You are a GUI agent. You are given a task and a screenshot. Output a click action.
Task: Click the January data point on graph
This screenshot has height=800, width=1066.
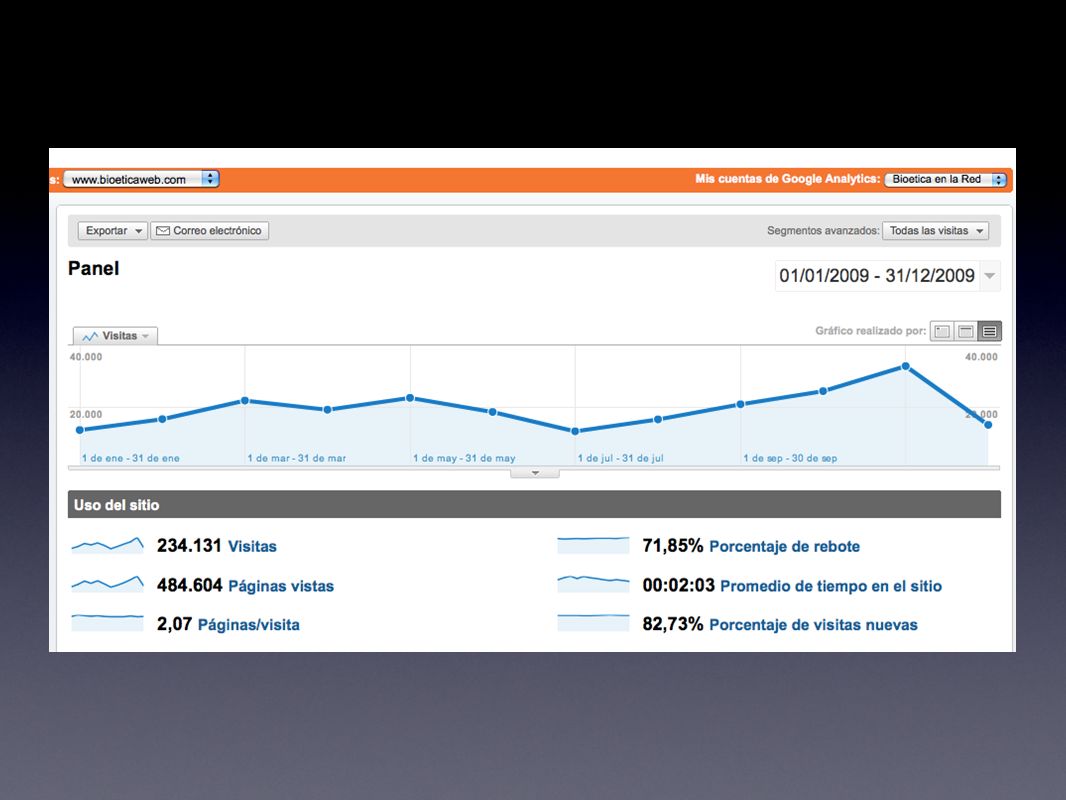pos(80,430)
